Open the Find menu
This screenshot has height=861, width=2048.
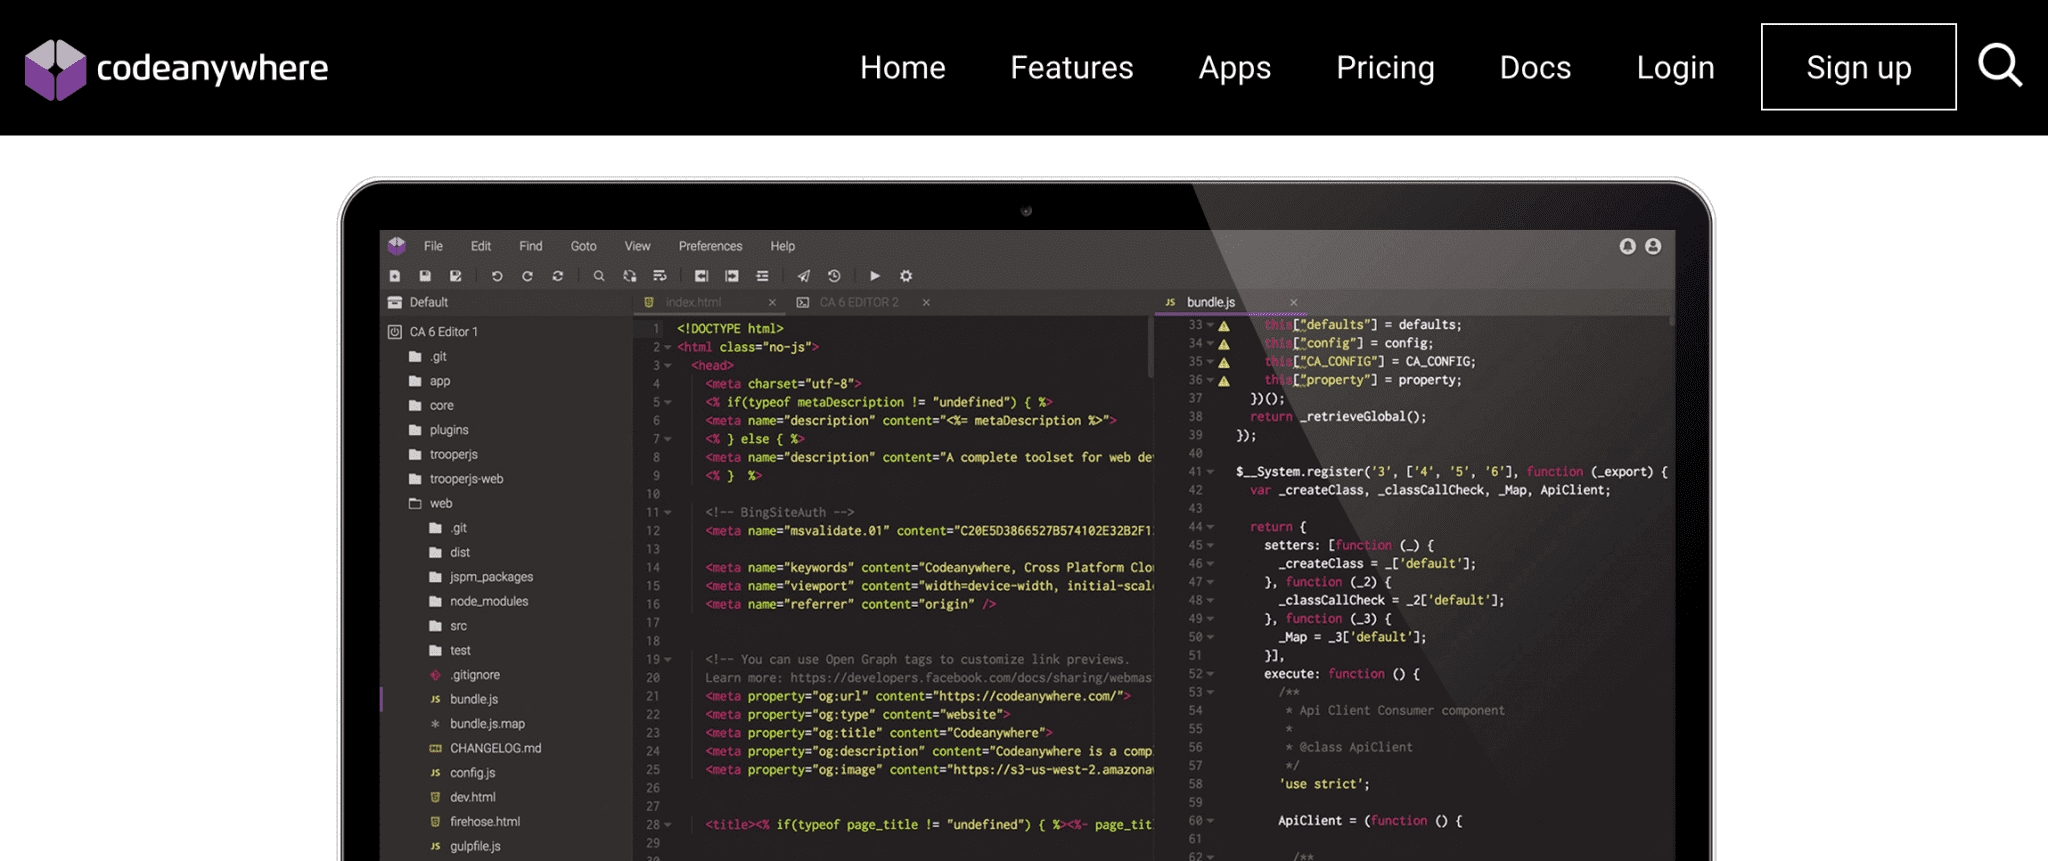pos(531,246)
